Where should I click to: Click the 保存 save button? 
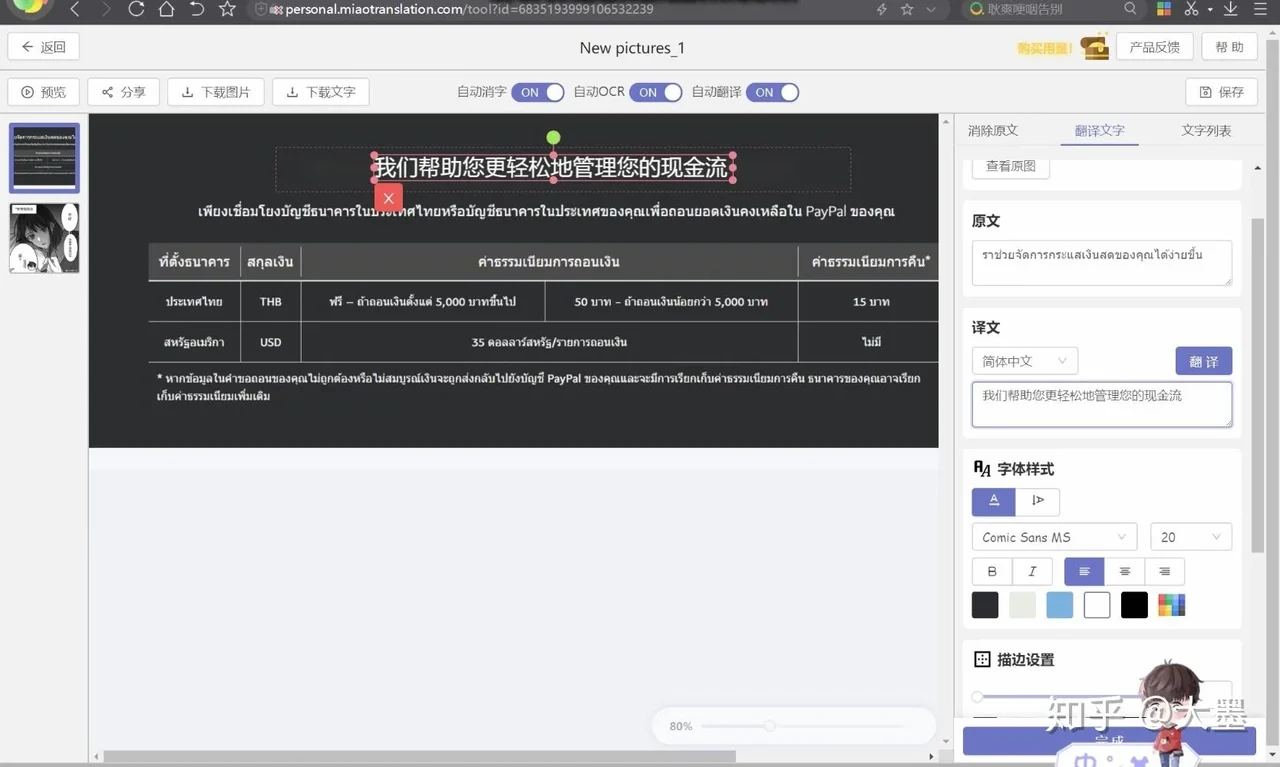coord(1221,92)
